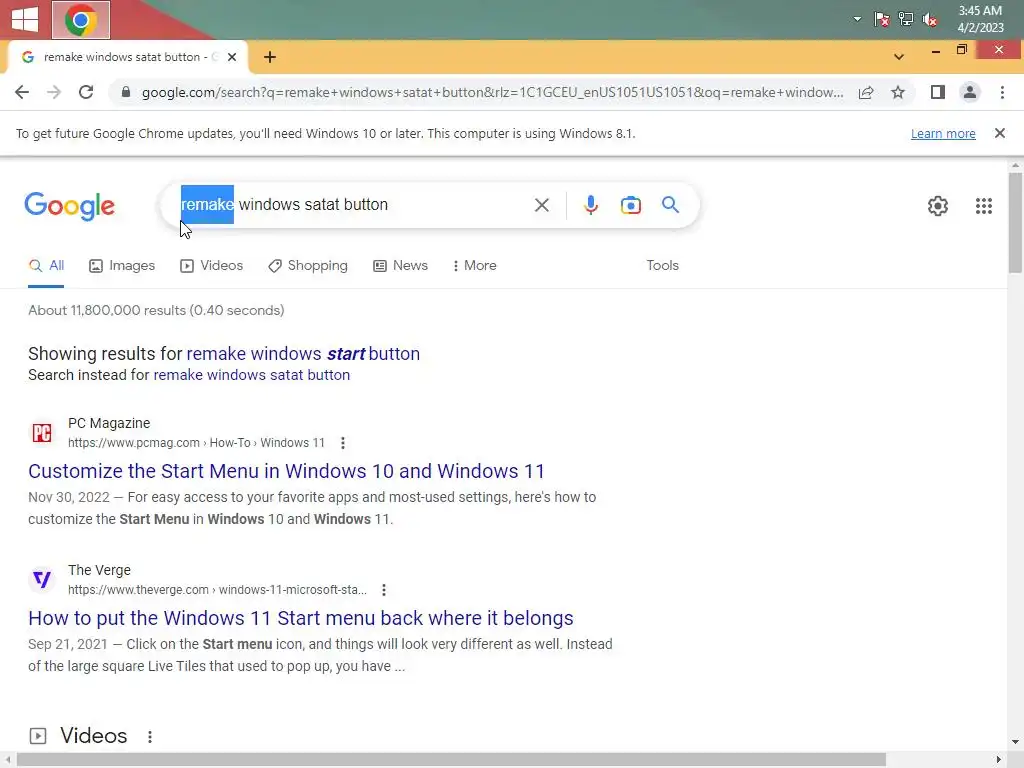The height and width of the screenshot is (768, 1024).
Task: Open PC Magazine result options menu
Action: [x=343, y=443]
